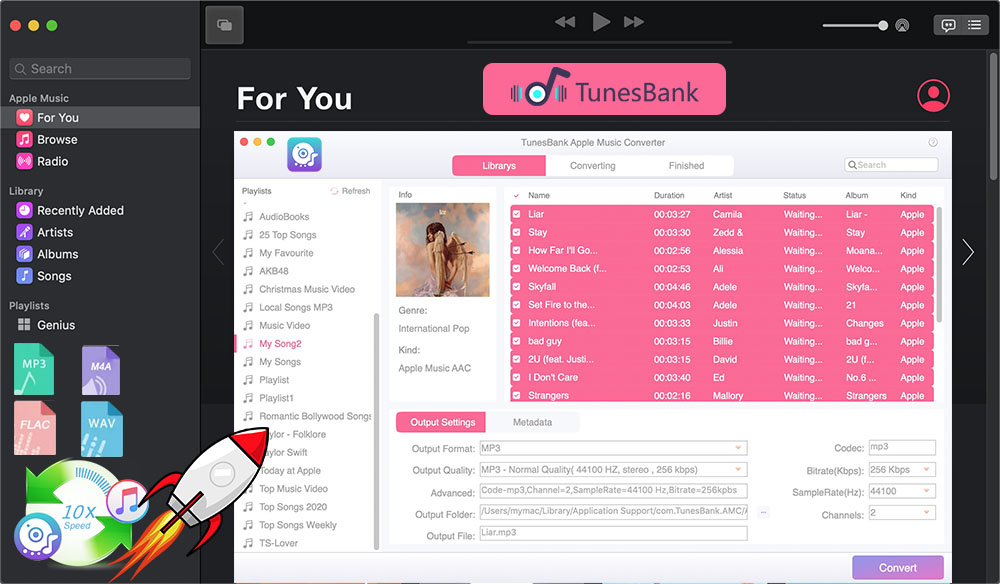Uncheck the bad guy song checkbox
Image resolution: width=1000 pixels, height=584 pixels.
(x=517, y=340)
